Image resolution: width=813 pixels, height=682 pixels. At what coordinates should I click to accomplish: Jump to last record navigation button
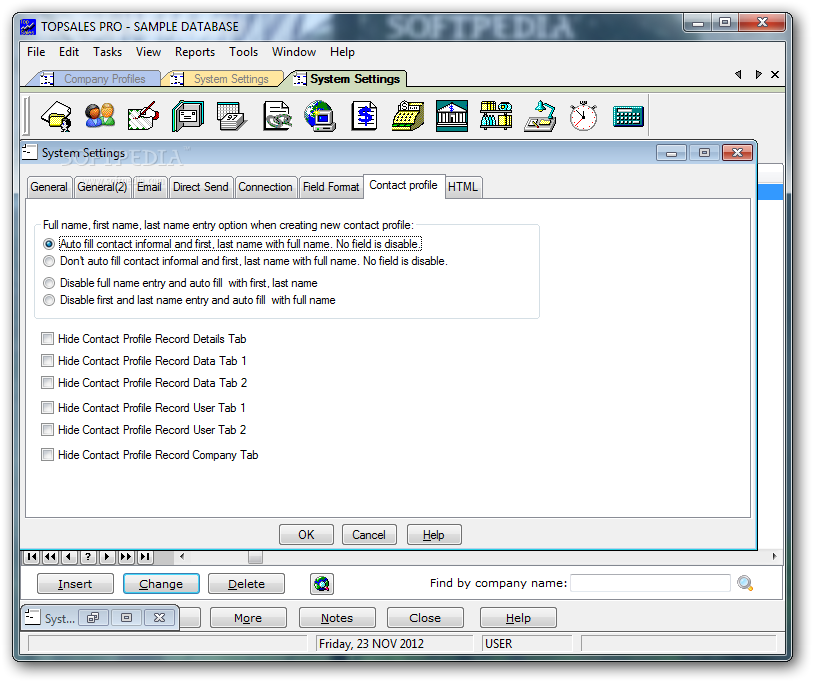[x=145, y=557]
